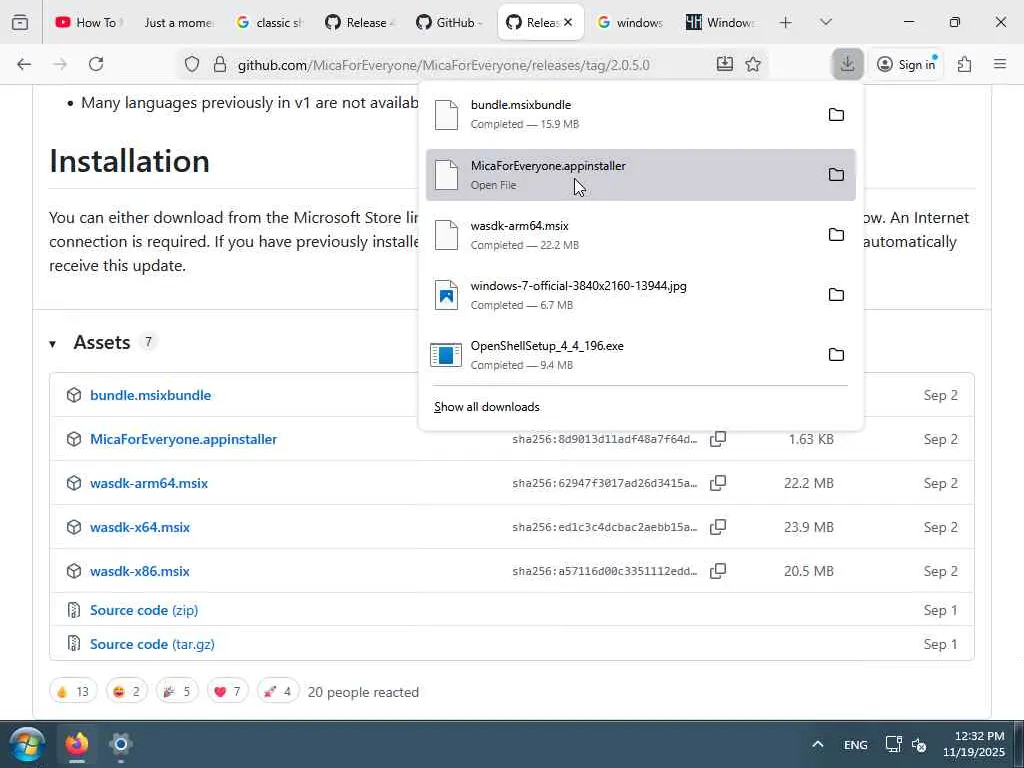Switch to the first GitHub Release tab
Image resolution: width=1024 pixels, height=768 pixels.
tap(360, 22)
